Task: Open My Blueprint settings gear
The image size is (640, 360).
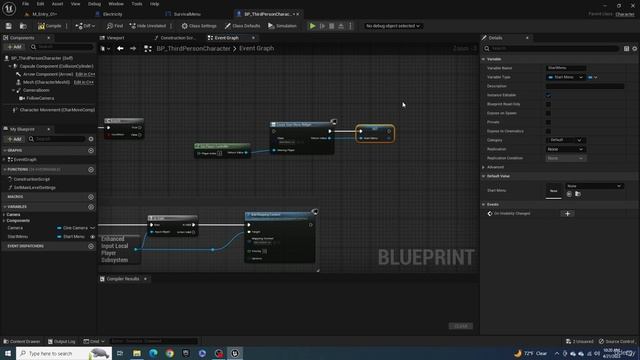Action: [x=91, y=139]
